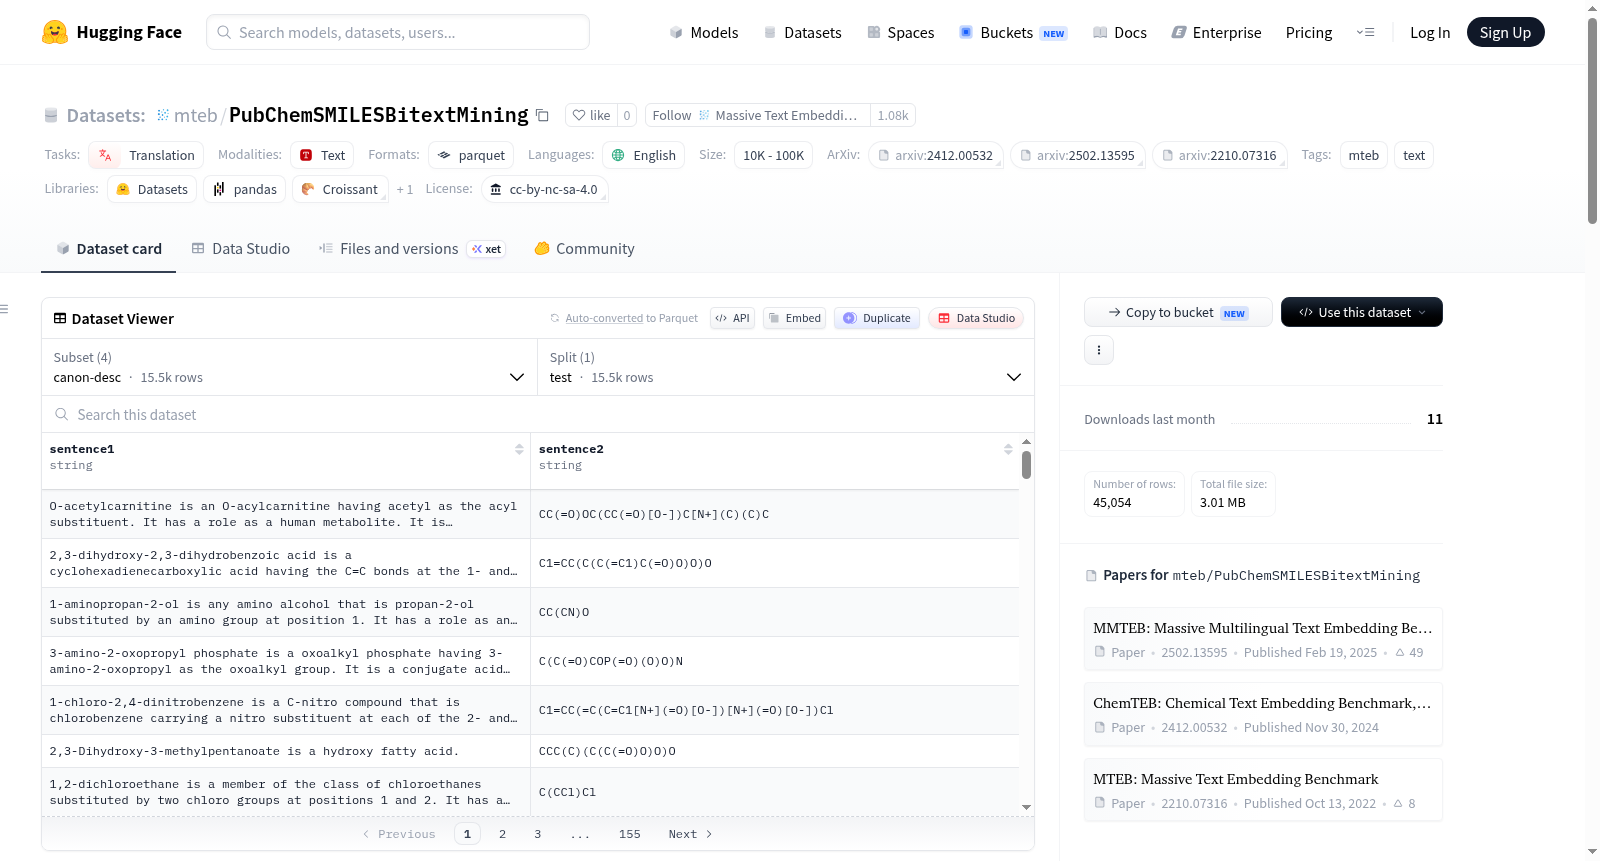Sort the sentence1 column using its arrows
Viewport: 1600px width, 861px height.
pos(519,449)
